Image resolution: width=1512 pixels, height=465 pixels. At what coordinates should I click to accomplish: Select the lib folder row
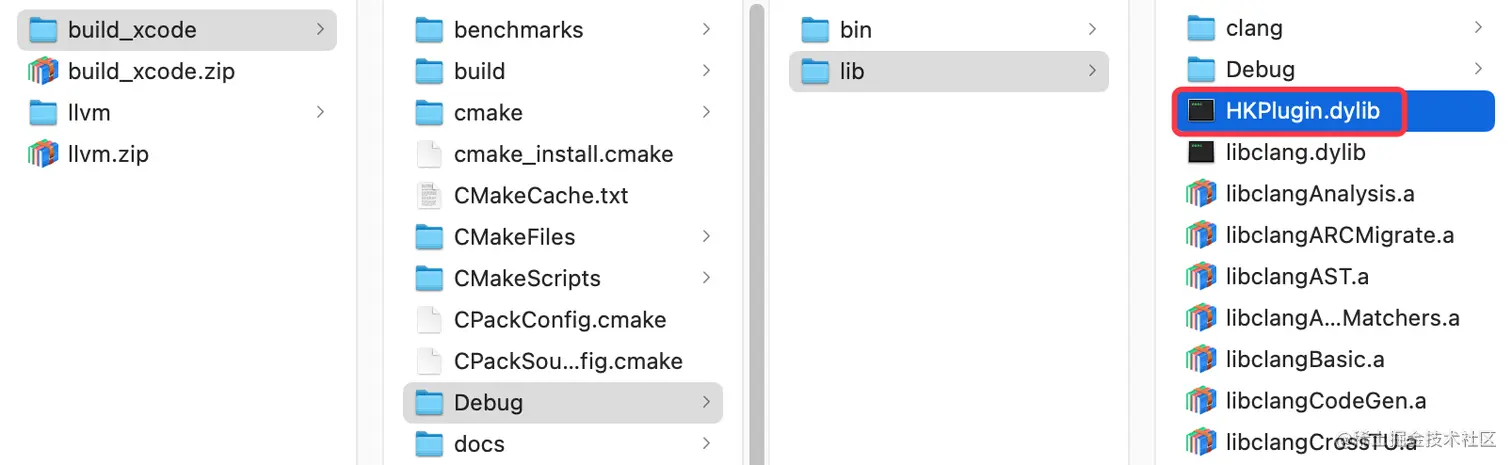point(948,71)
